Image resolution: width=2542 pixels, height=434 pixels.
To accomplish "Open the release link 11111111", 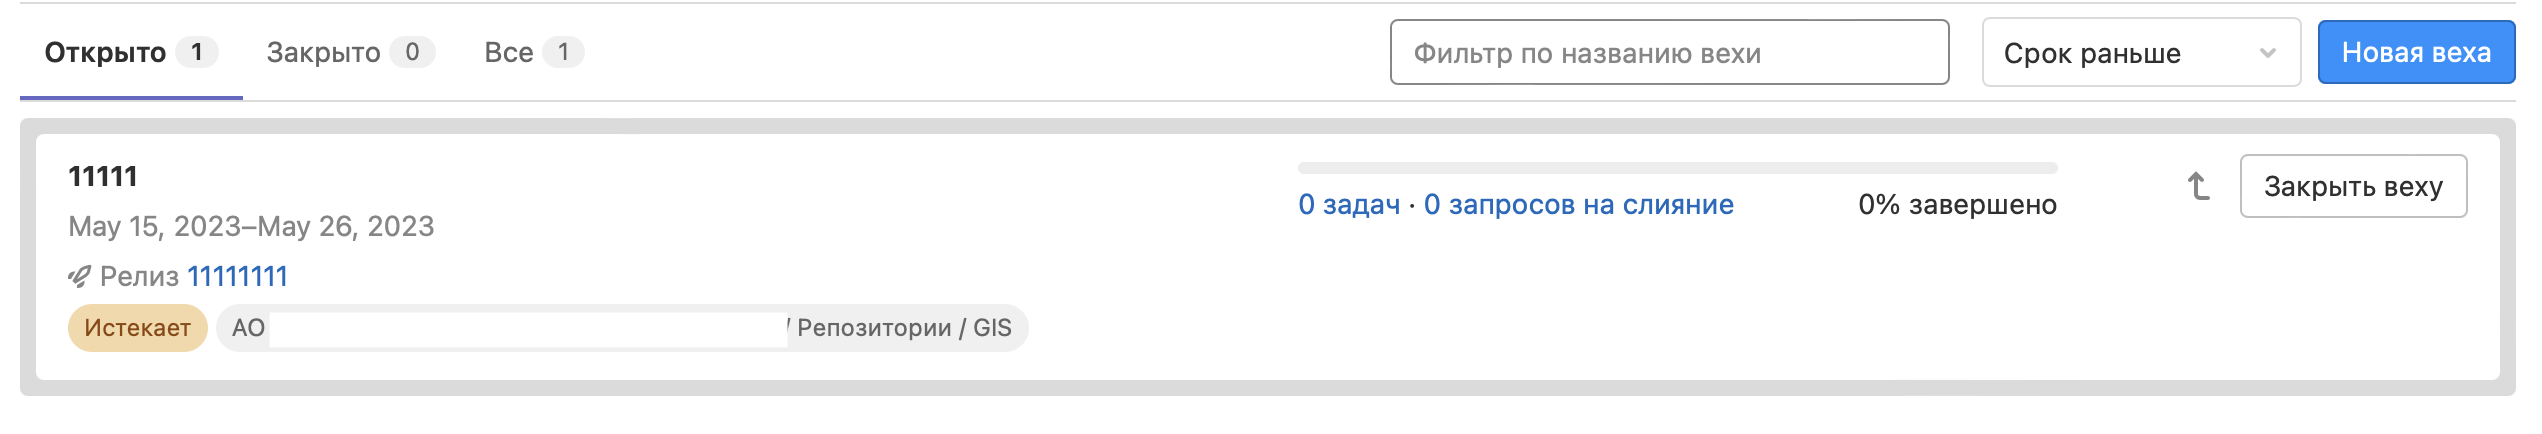I will [238, 277].
